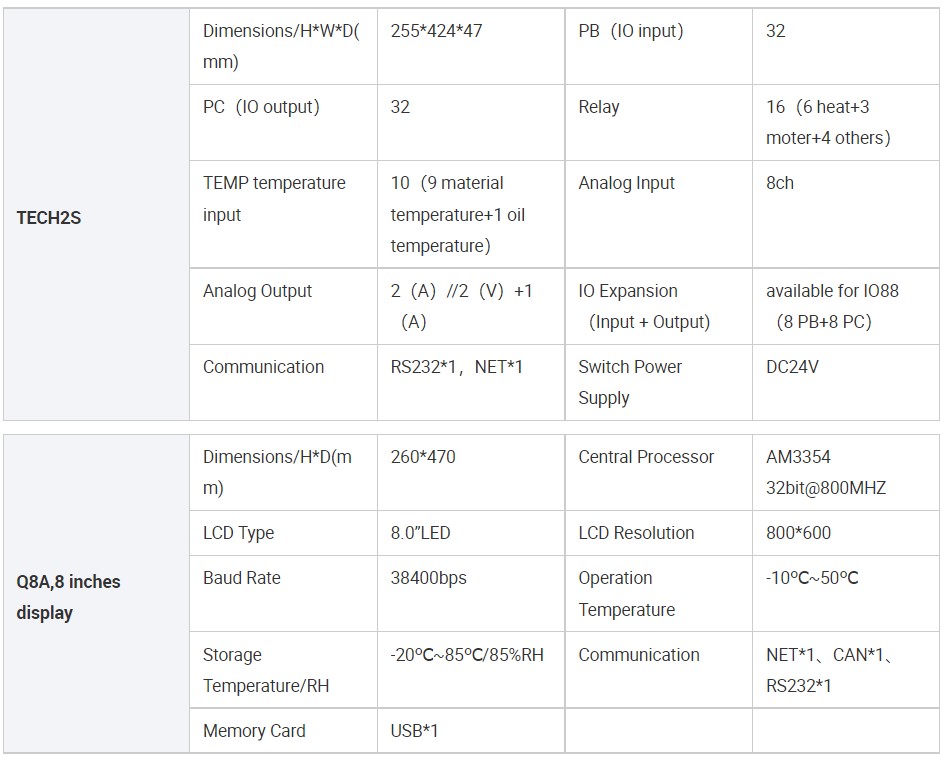Click the 38400bps baud rate value

pyautogui.click(x=428, y=578)
